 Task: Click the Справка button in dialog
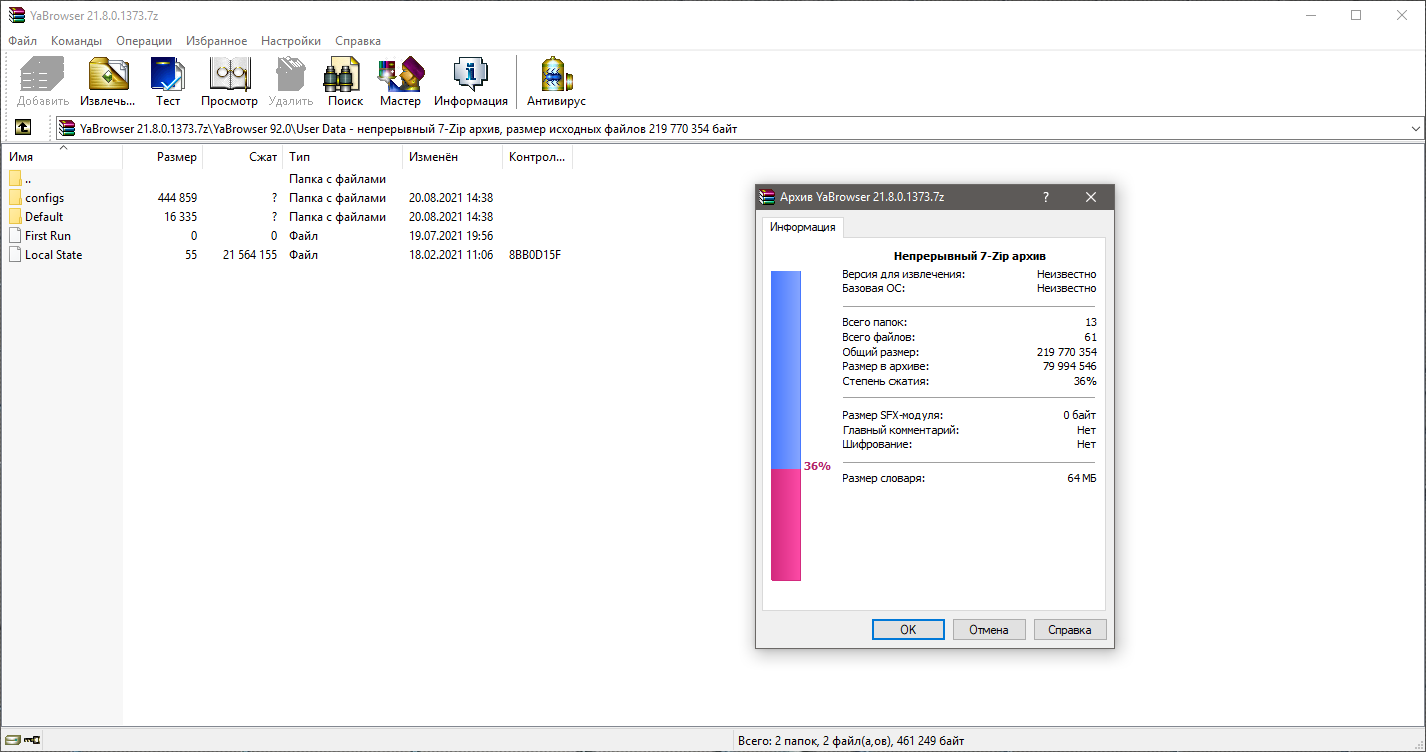click(1070, 630)
